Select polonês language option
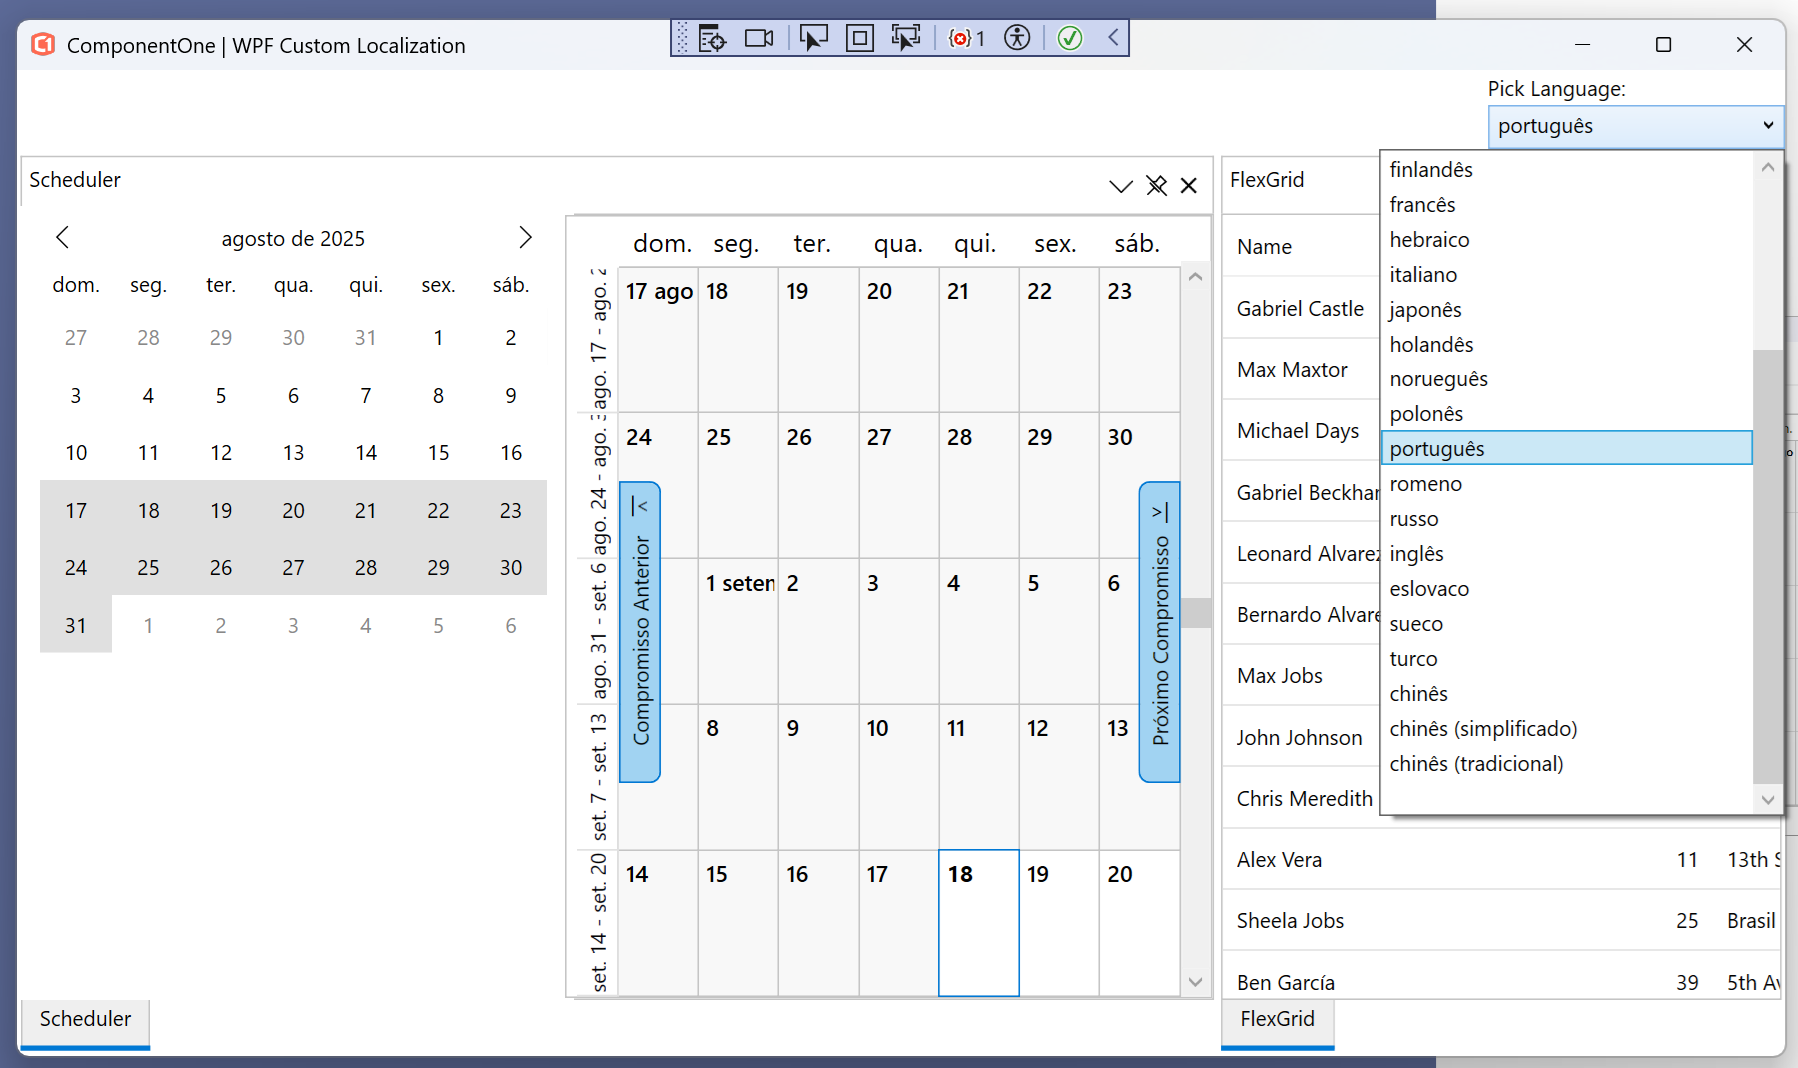Viewport: 1798px width, 1068px height. click(x=1566, y=414)
